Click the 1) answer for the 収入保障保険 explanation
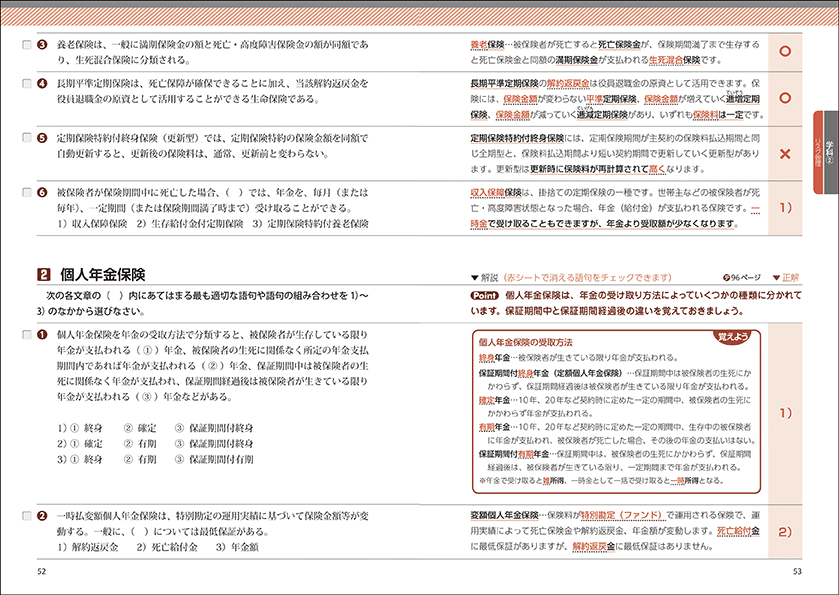This screenshot has height=595, width=839. click(785, 208)
